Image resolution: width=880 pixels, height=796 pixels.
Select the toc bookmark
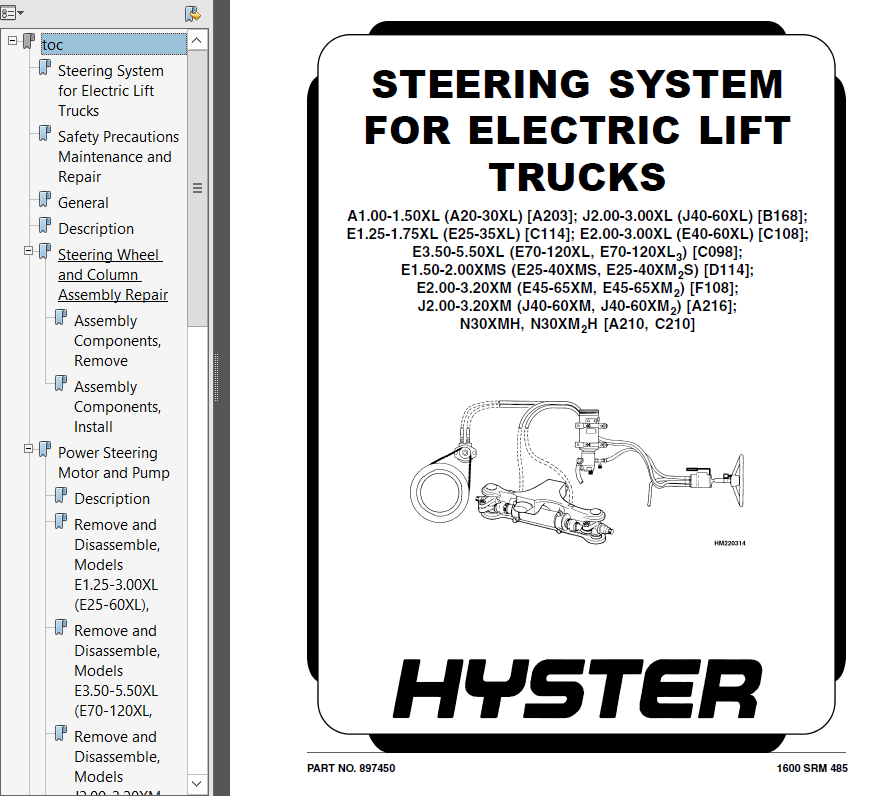114,44
